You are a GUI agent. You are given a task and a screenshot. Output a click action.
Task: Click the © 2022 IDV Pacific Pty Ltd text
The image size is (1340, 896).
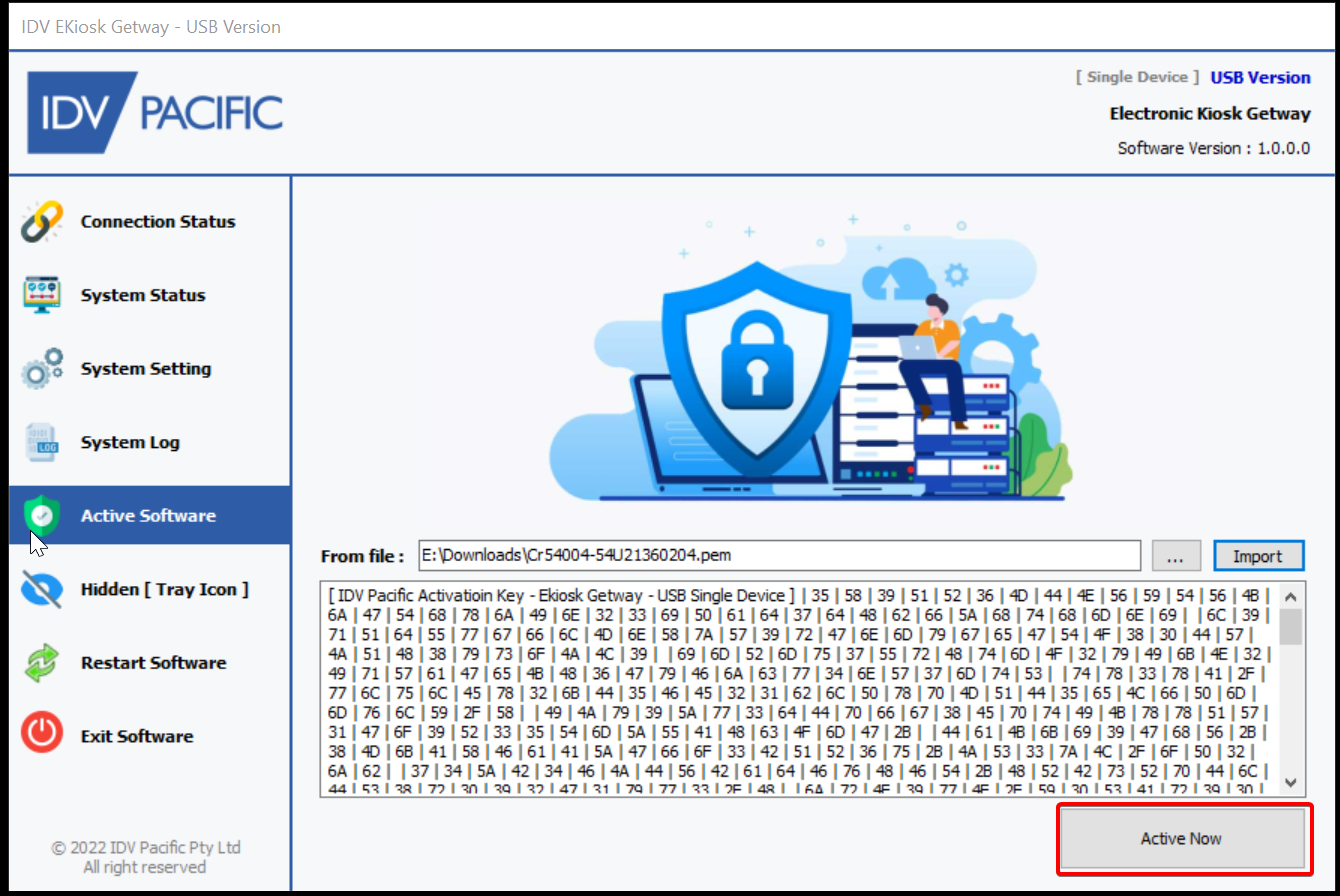[x=146, y=847]
